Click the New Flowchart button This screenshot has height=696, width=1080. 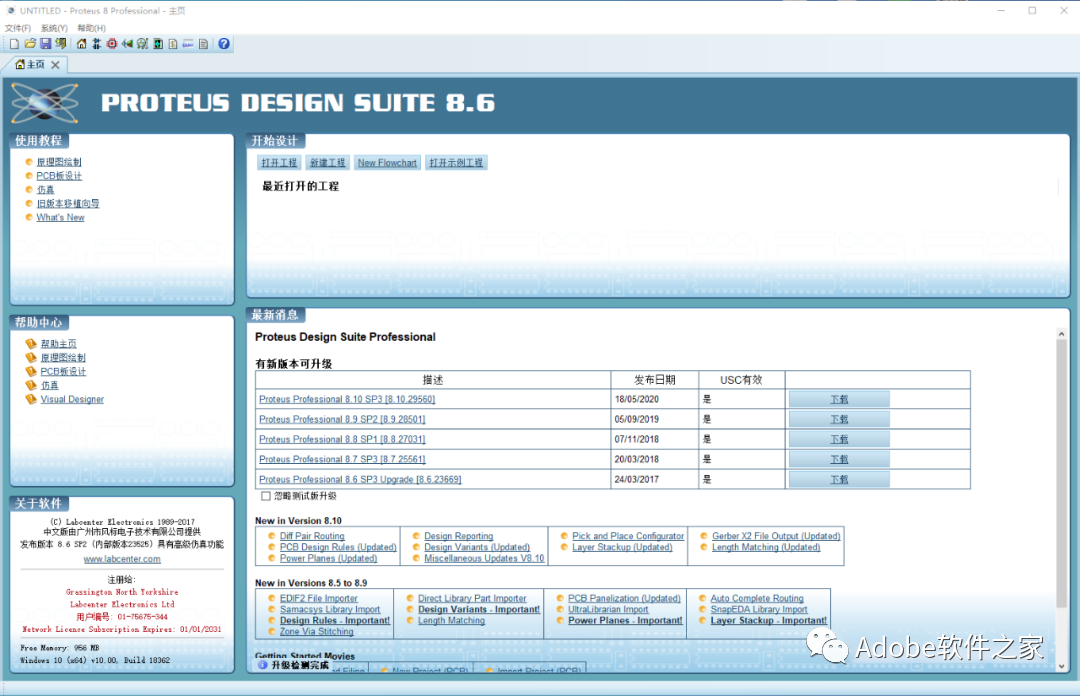point(387,161)
